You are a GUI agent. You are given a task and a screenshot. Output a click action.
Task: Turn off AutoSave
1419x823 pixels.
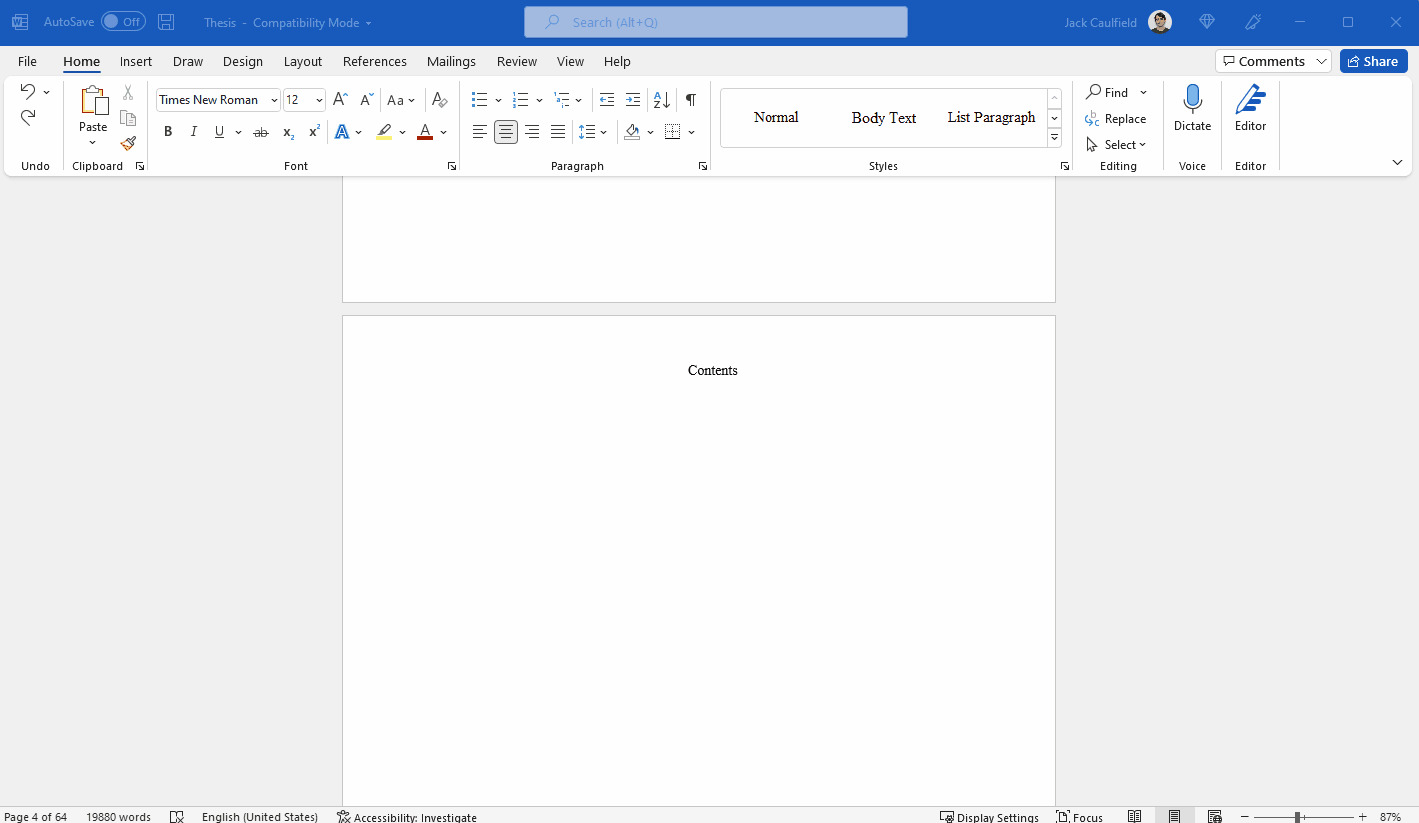[x=119, y=20]
